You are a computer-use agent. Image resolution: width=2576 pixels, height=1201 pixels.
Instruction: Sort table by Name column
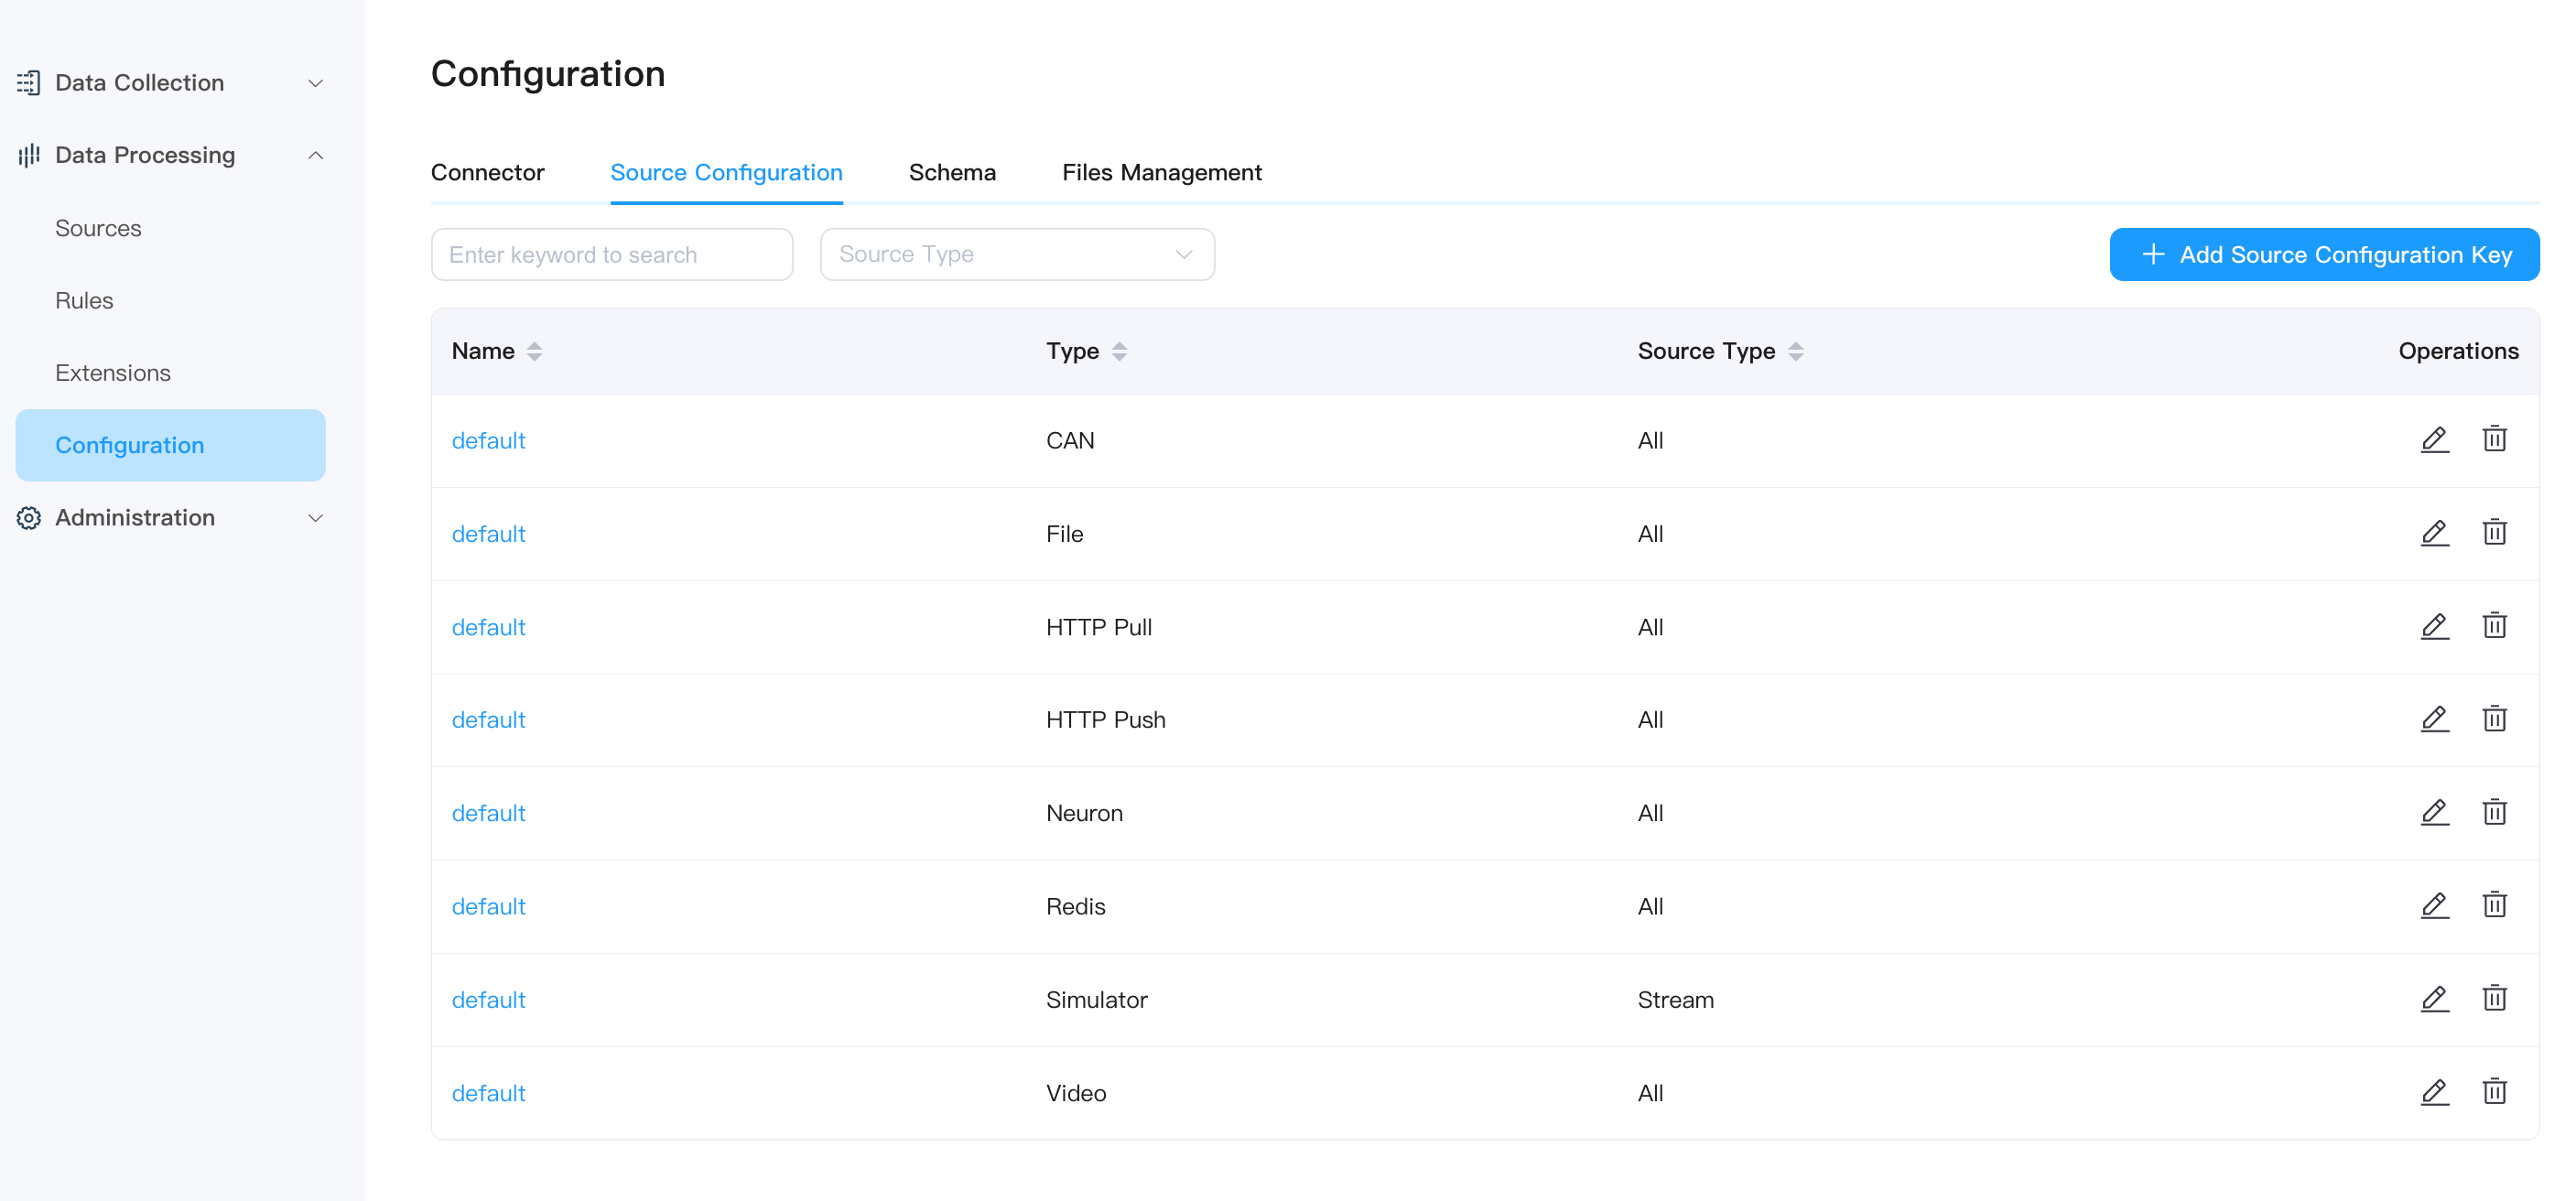coord(534,351)
